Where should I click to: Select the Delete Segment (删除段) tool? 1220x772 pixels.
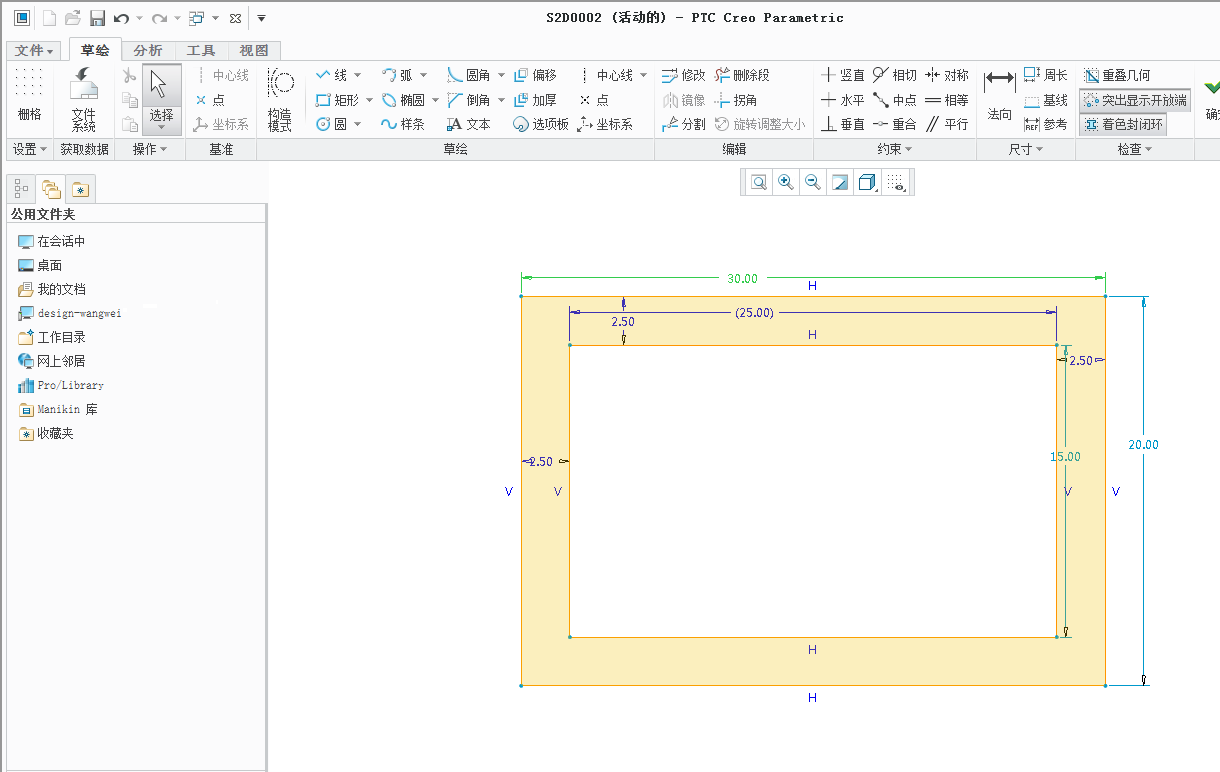coord(742,75)
